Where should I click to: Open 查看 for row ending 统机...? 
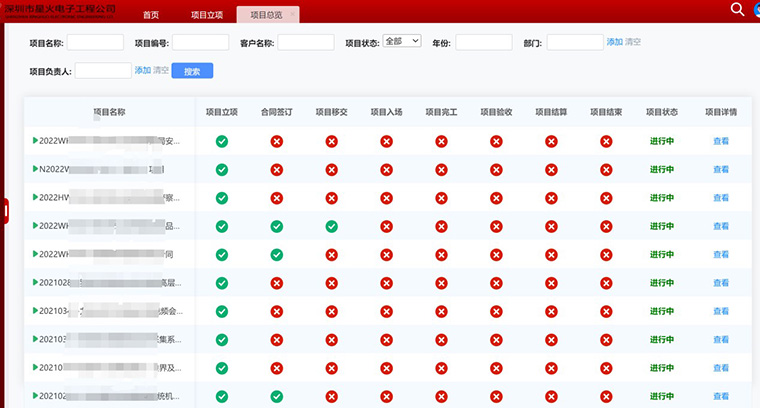(721, 396)
